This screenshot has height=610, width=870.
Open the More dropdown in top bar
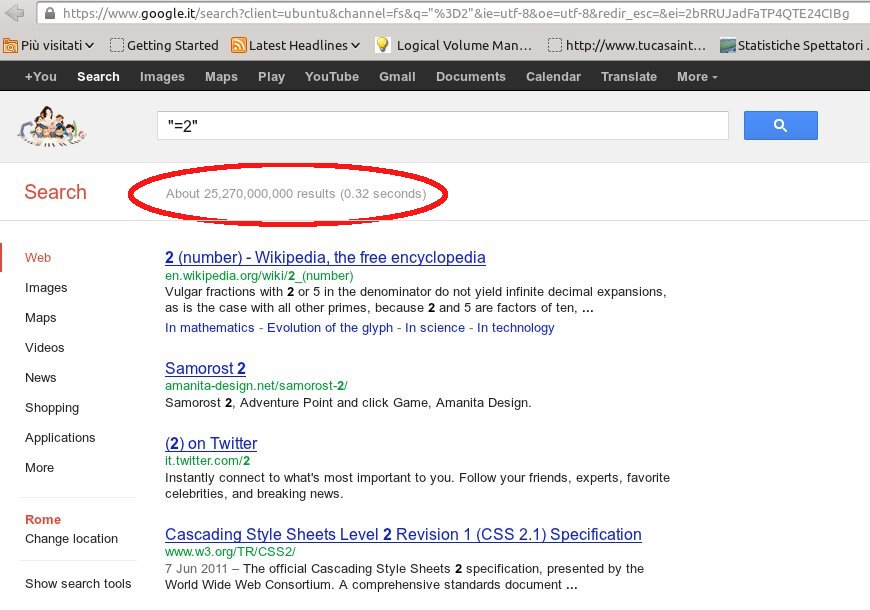coord(697,77)
